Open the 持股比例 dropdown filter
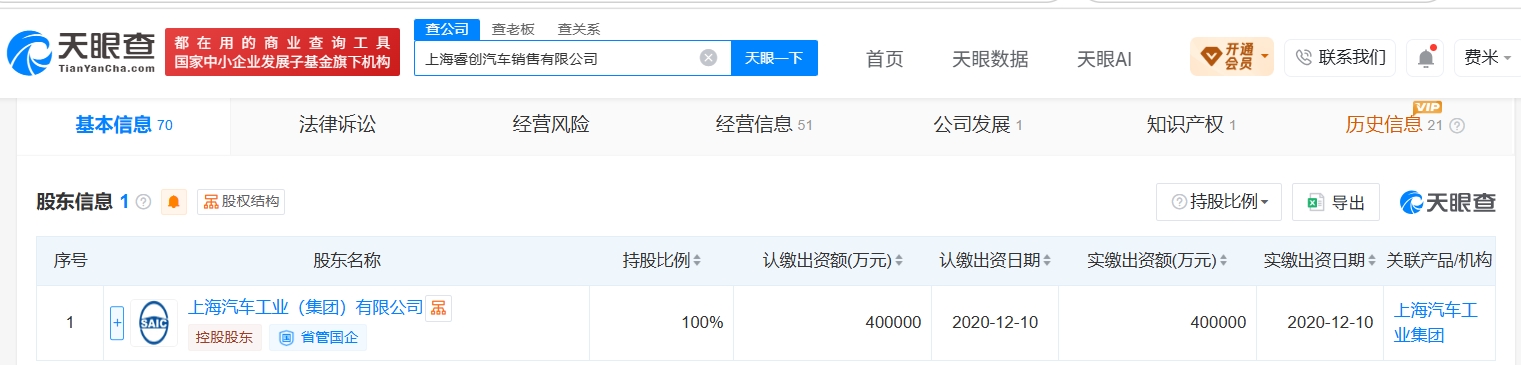The width and height of the screenshot is (1521, 365). pos(1219,202)
